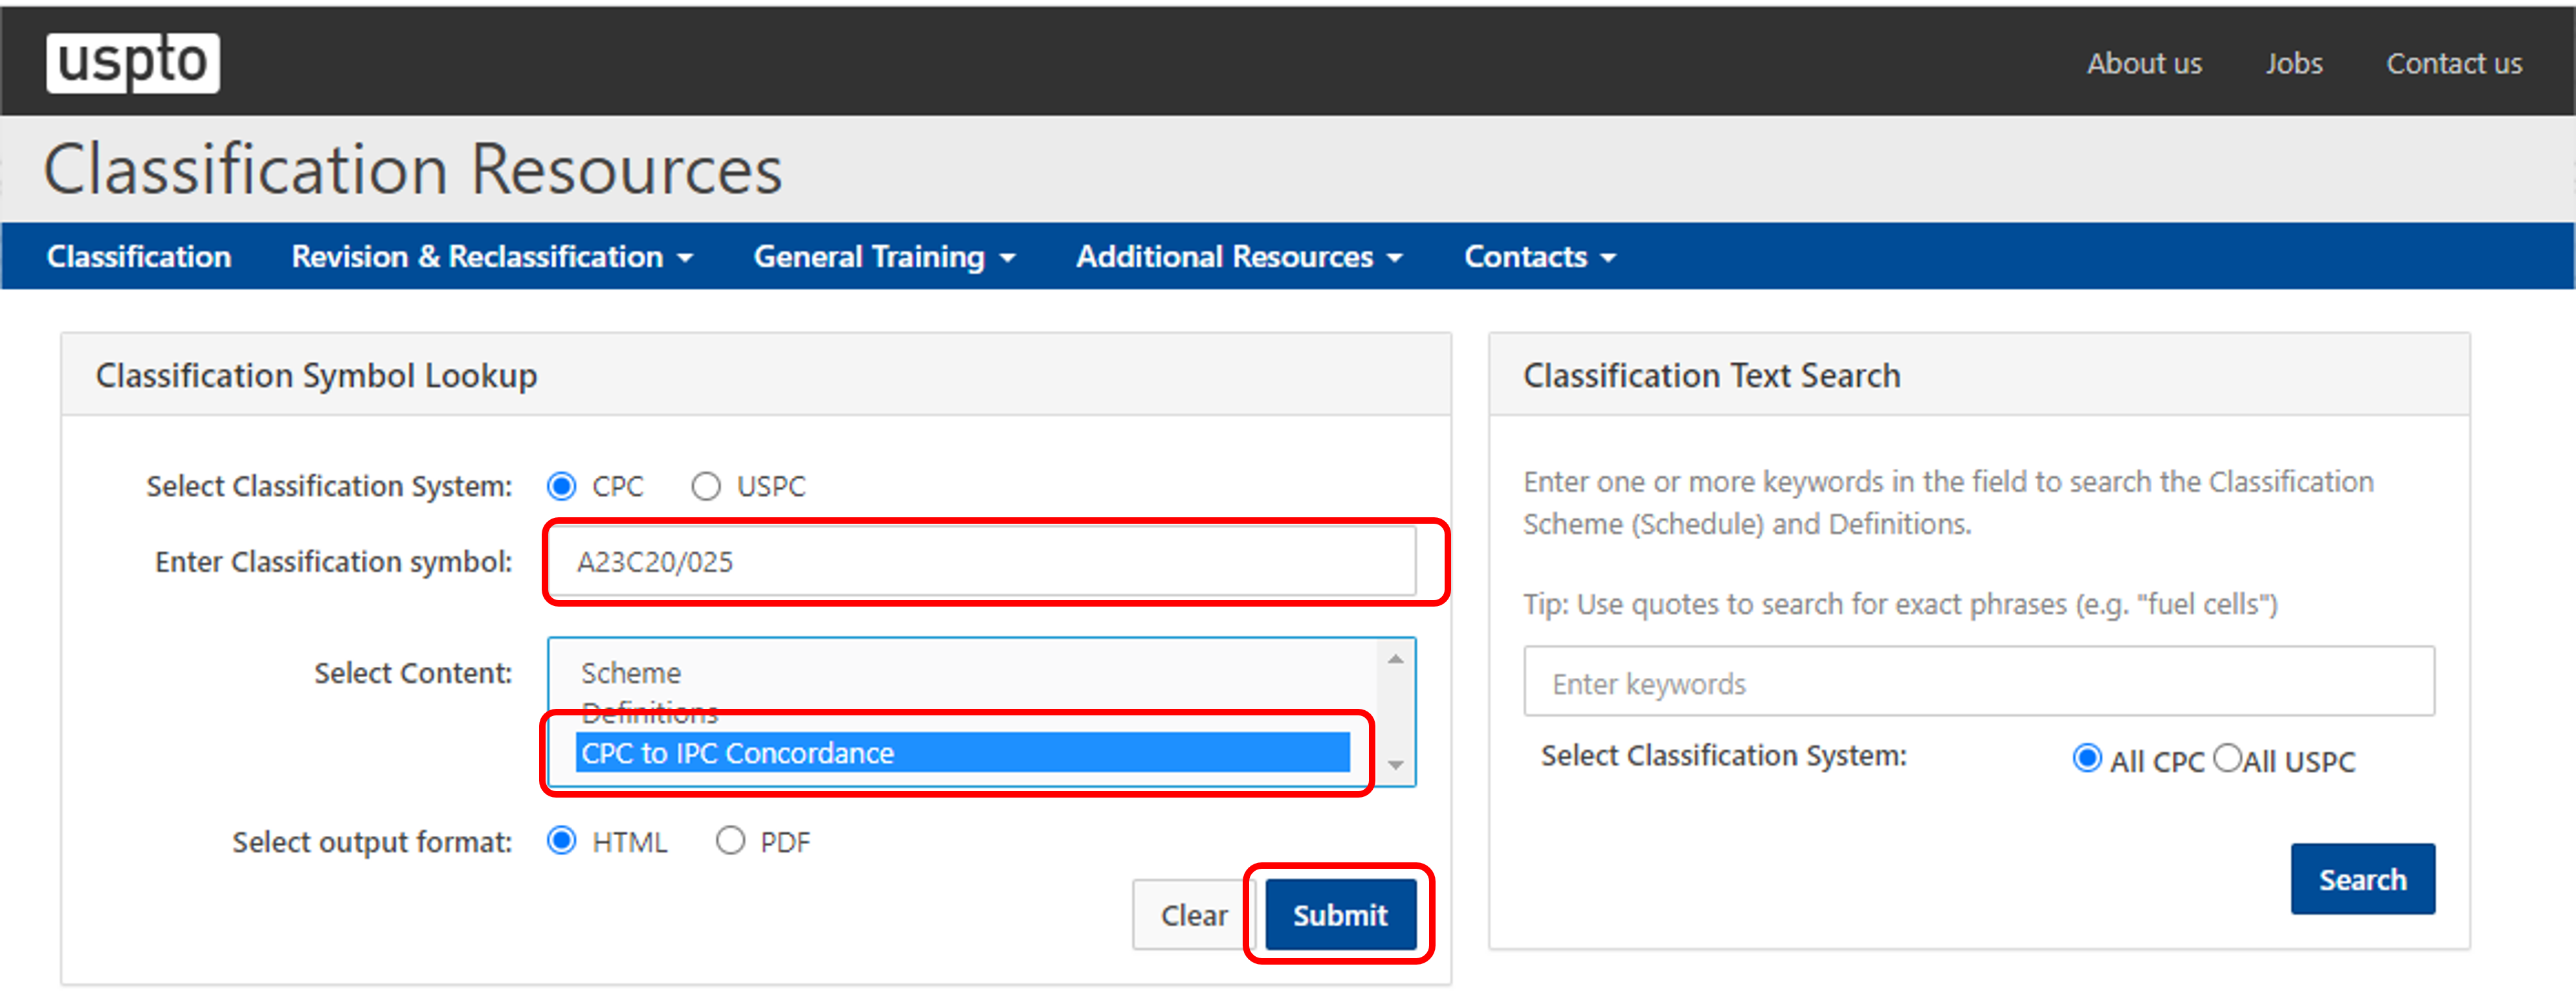Select Scheme in content list
The width and height of the screenshot is (2576, 1008).
click(x=631, y=673)
